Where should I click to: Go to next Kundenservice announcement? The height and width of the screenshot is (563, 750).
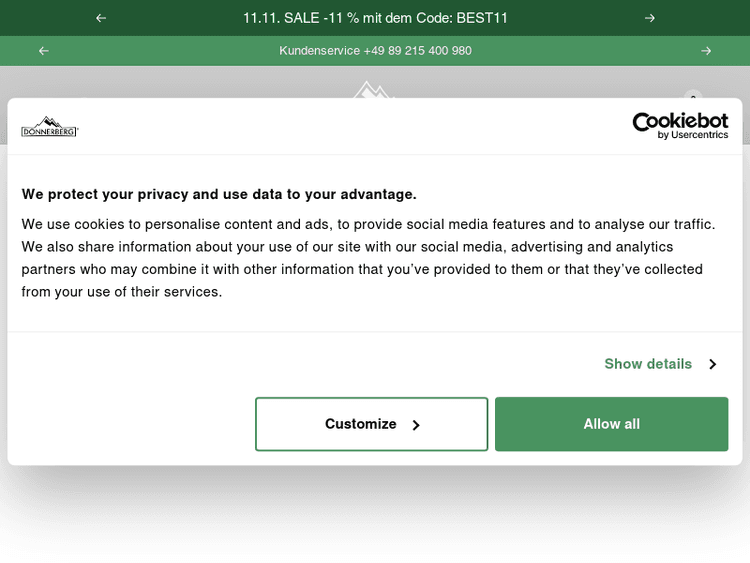706,51
